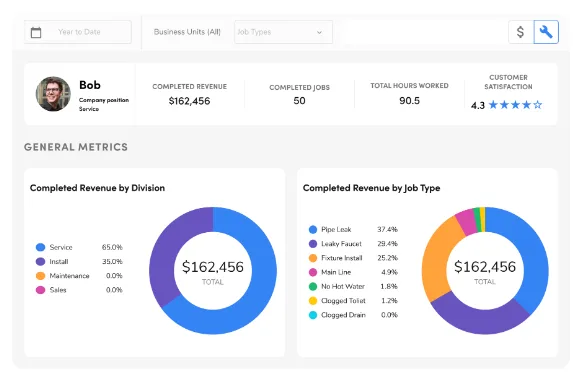Click the Clogged Drain legend label

tap(343, 315)
